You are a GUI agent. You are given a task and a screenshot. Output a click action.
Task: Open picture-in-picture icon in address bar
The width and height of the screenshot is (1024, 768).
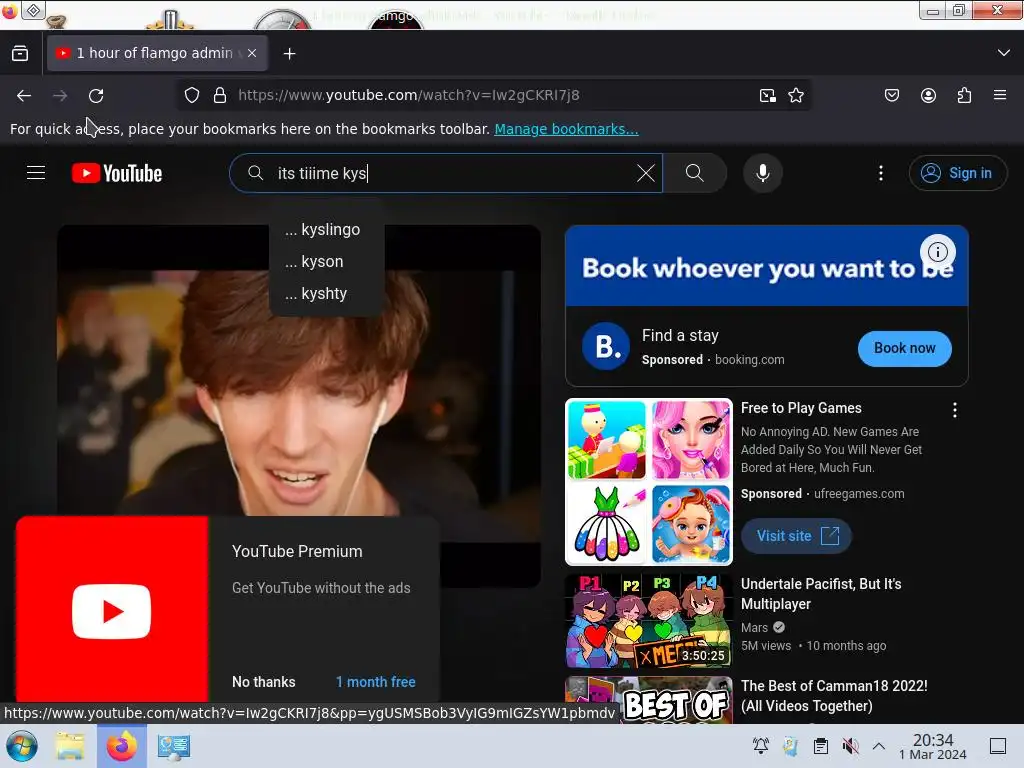point(768,95)
